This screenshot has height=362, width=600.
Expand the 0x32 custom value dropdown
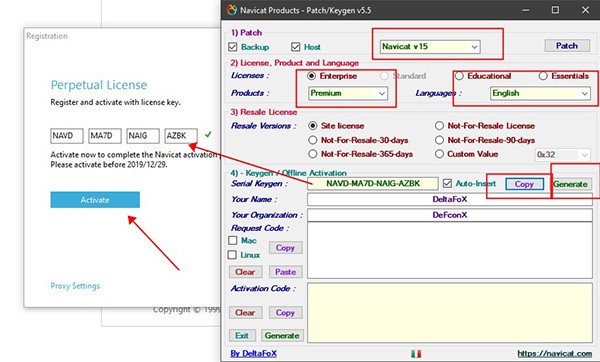click(x=562, y=155)
